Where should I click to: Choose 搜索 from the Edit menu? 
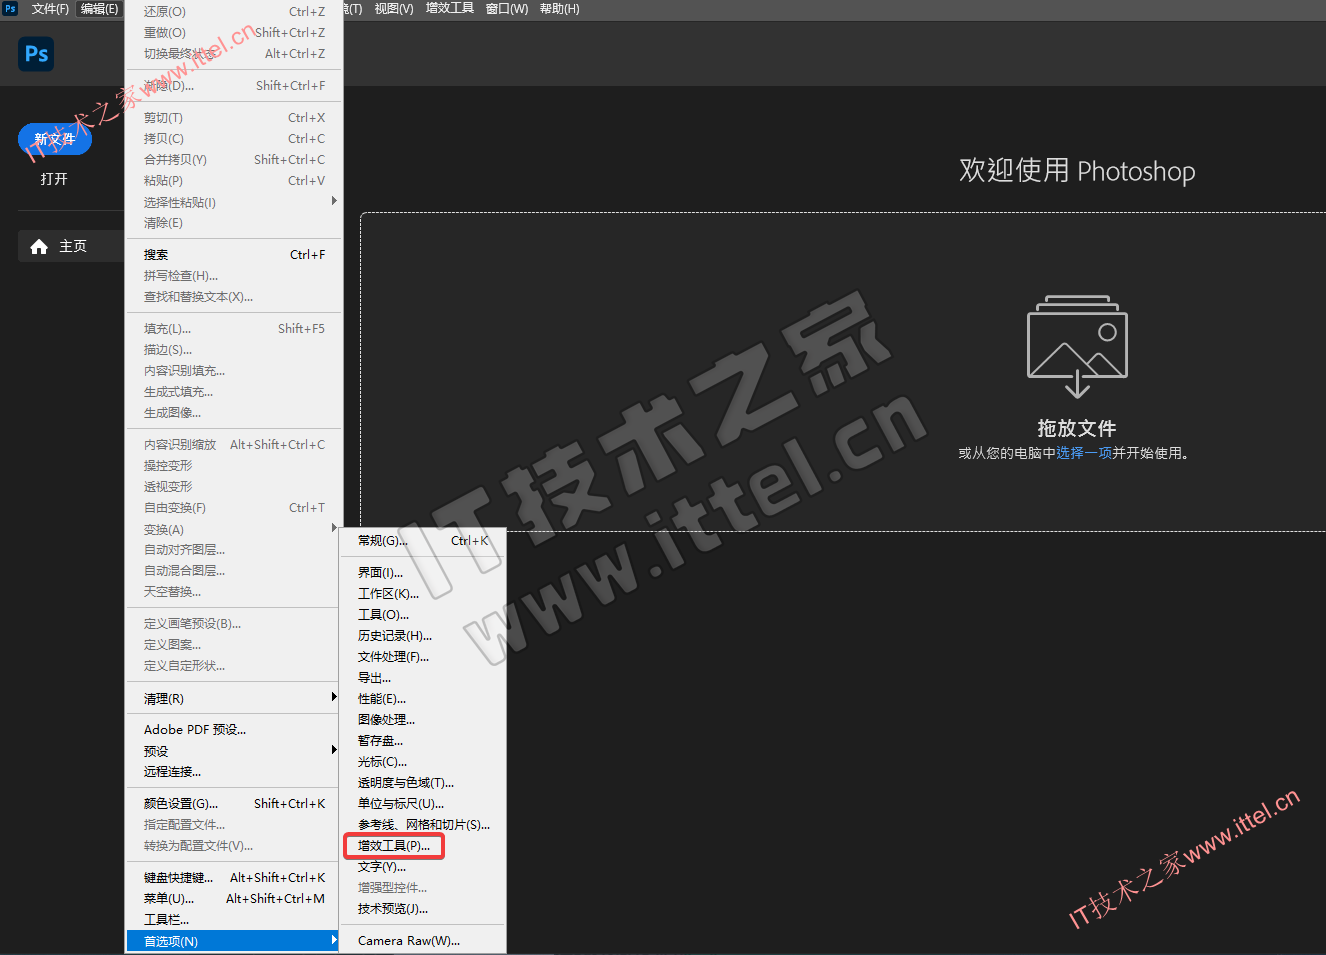point(234,255)
